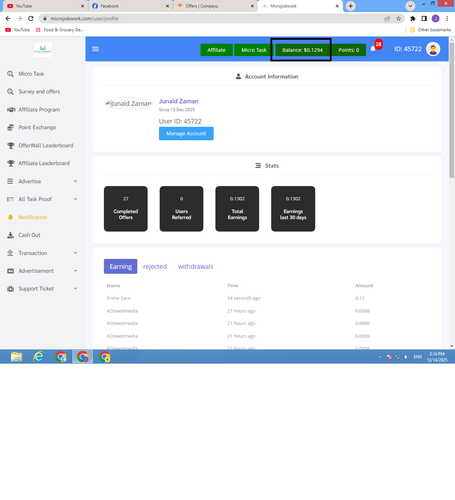Click ID: 45722 in the header

(x=408, y=49)
